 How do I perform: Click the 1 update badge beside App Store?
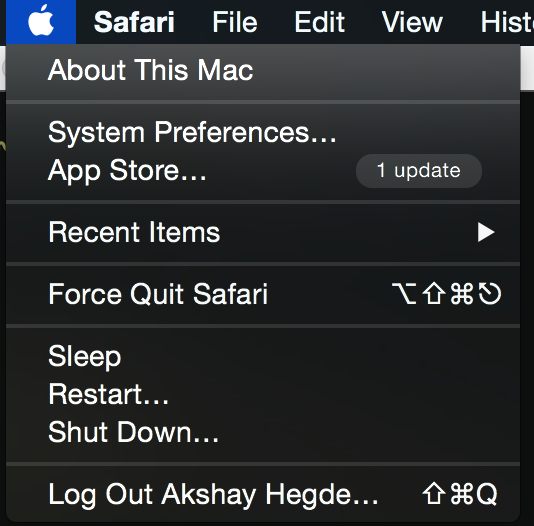(419, 171)
